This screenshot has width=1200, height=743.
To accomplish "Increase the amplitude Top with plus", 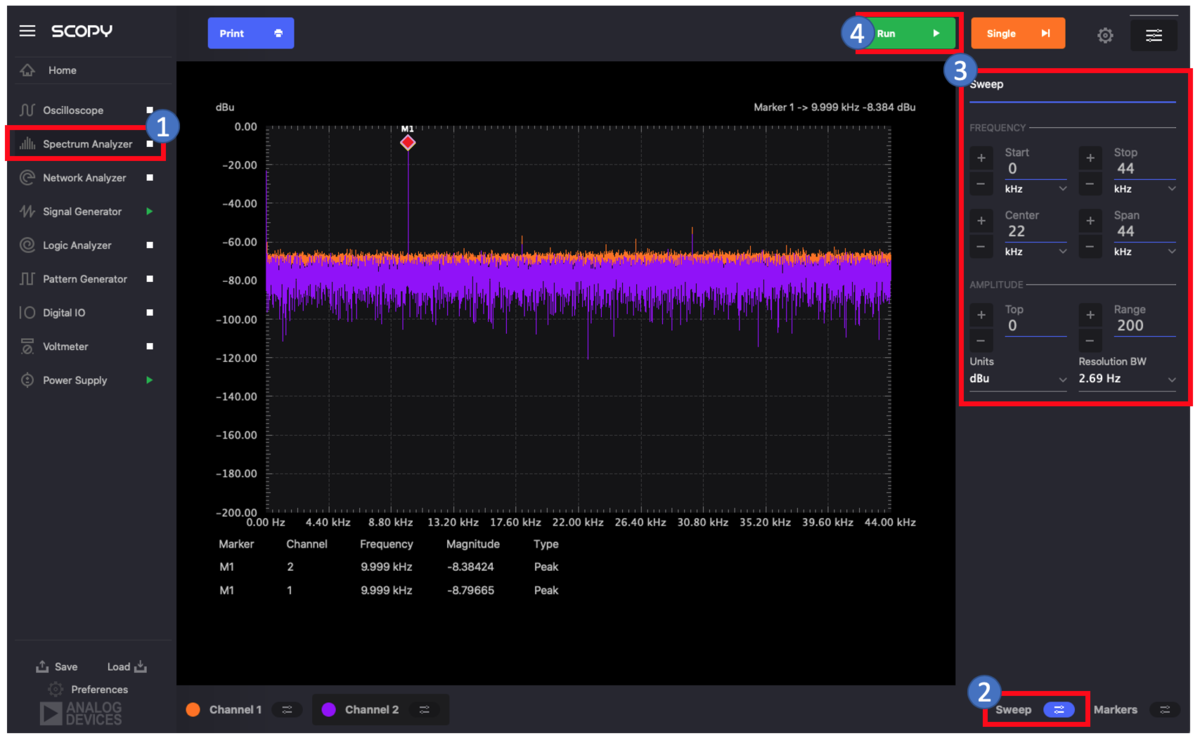I will coord(982,315).
